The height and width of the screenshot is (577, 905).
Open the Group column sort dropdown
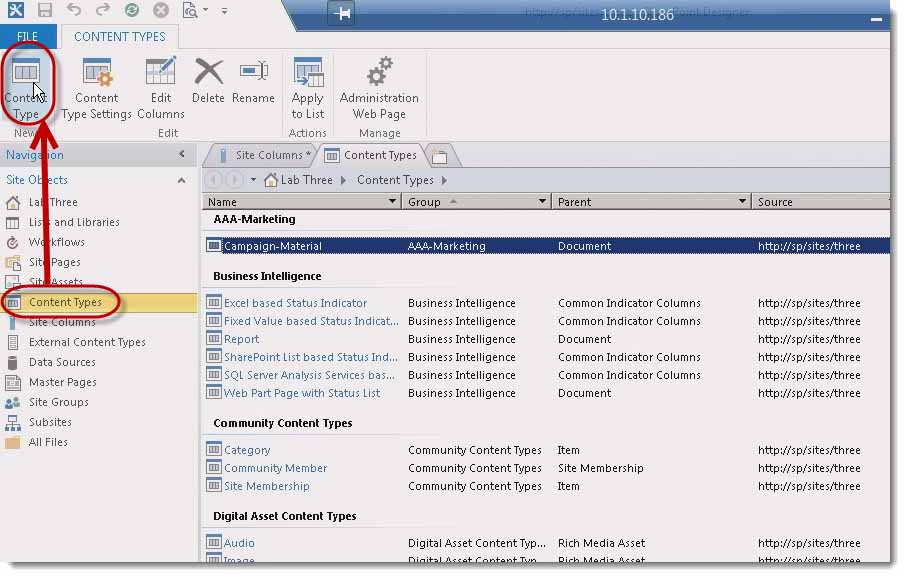point(540,201)
